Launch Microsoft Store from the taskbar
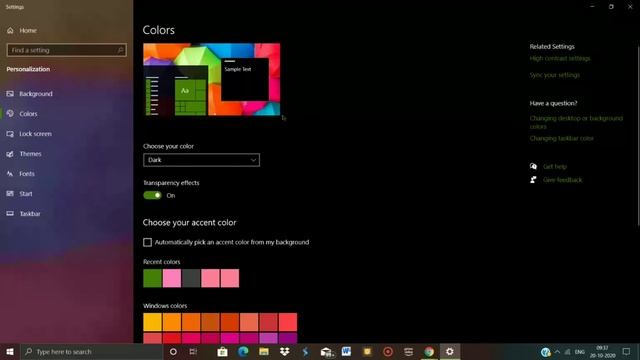The width and height of the screenshot is (640, 360). tap(222, 351)
